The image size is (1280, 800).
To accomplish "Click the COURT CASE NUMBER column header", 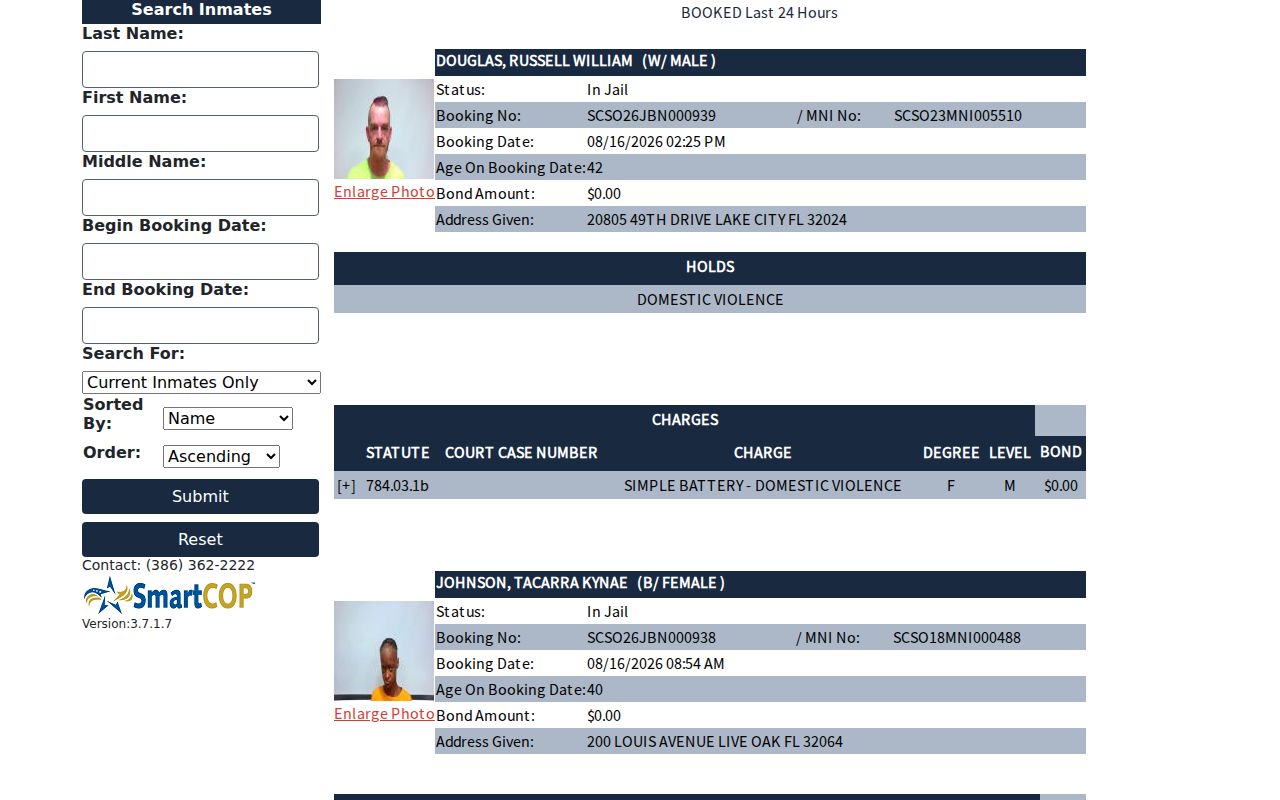I will pos(521,453).
